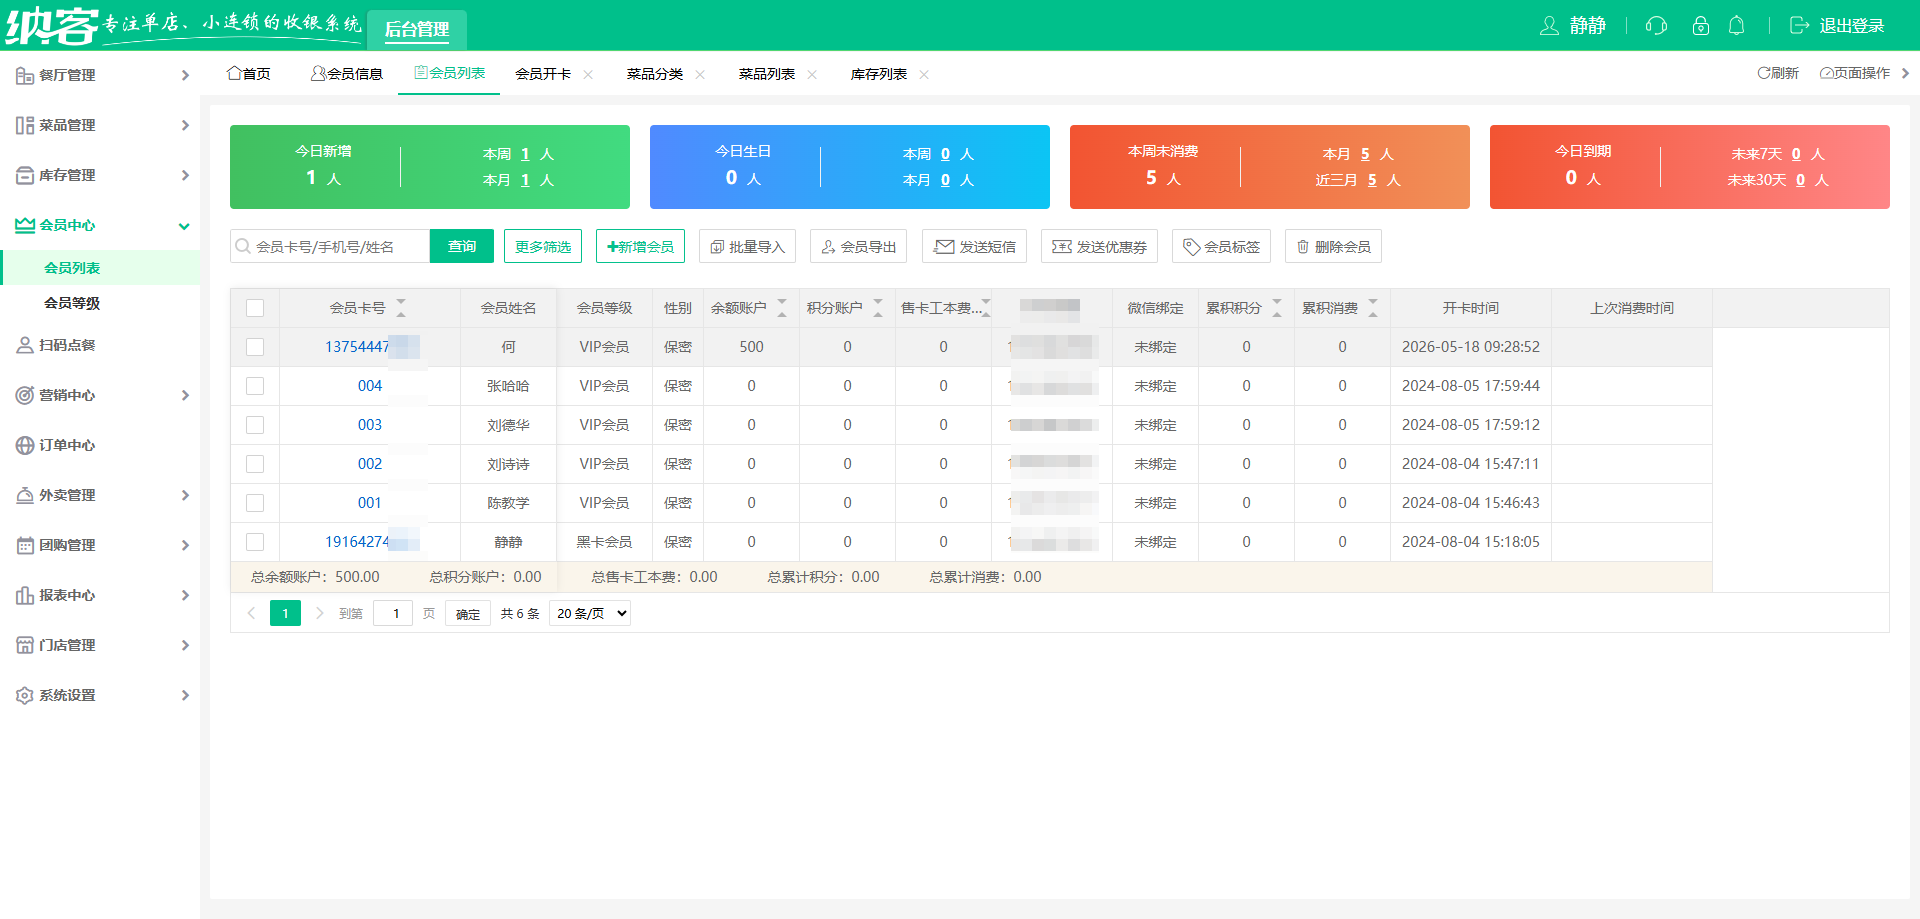
Task: Click the 更多筛选 button
Action: (543, 246)
